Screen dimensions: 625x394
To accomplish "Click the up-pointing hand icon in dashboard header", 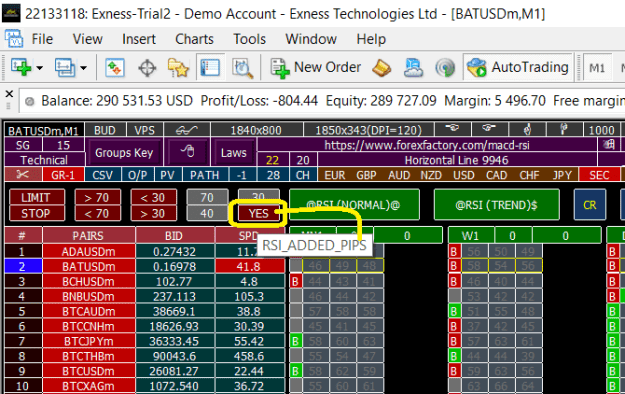I will (x=527, y=129).
